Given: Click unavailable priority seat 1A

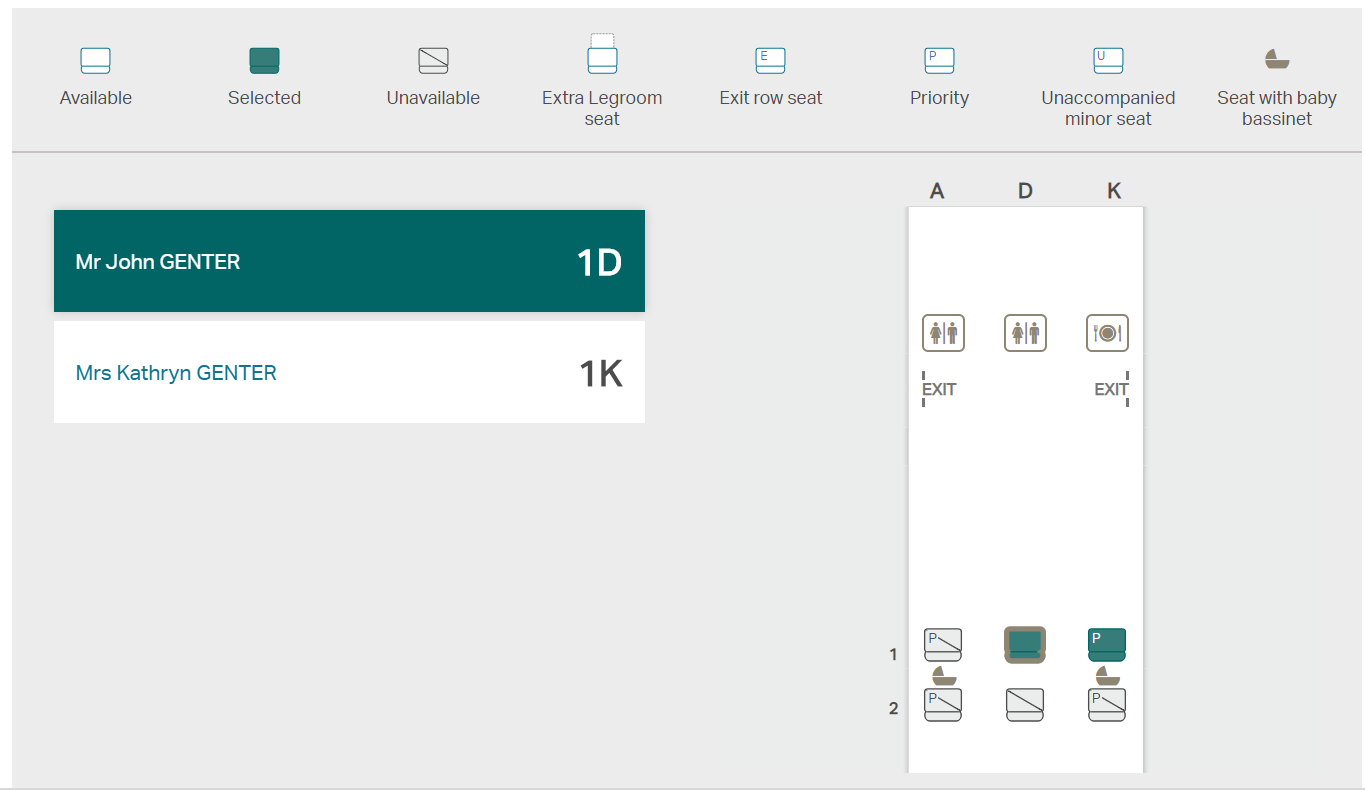Looking at the screenshot, I should (943, 644).
